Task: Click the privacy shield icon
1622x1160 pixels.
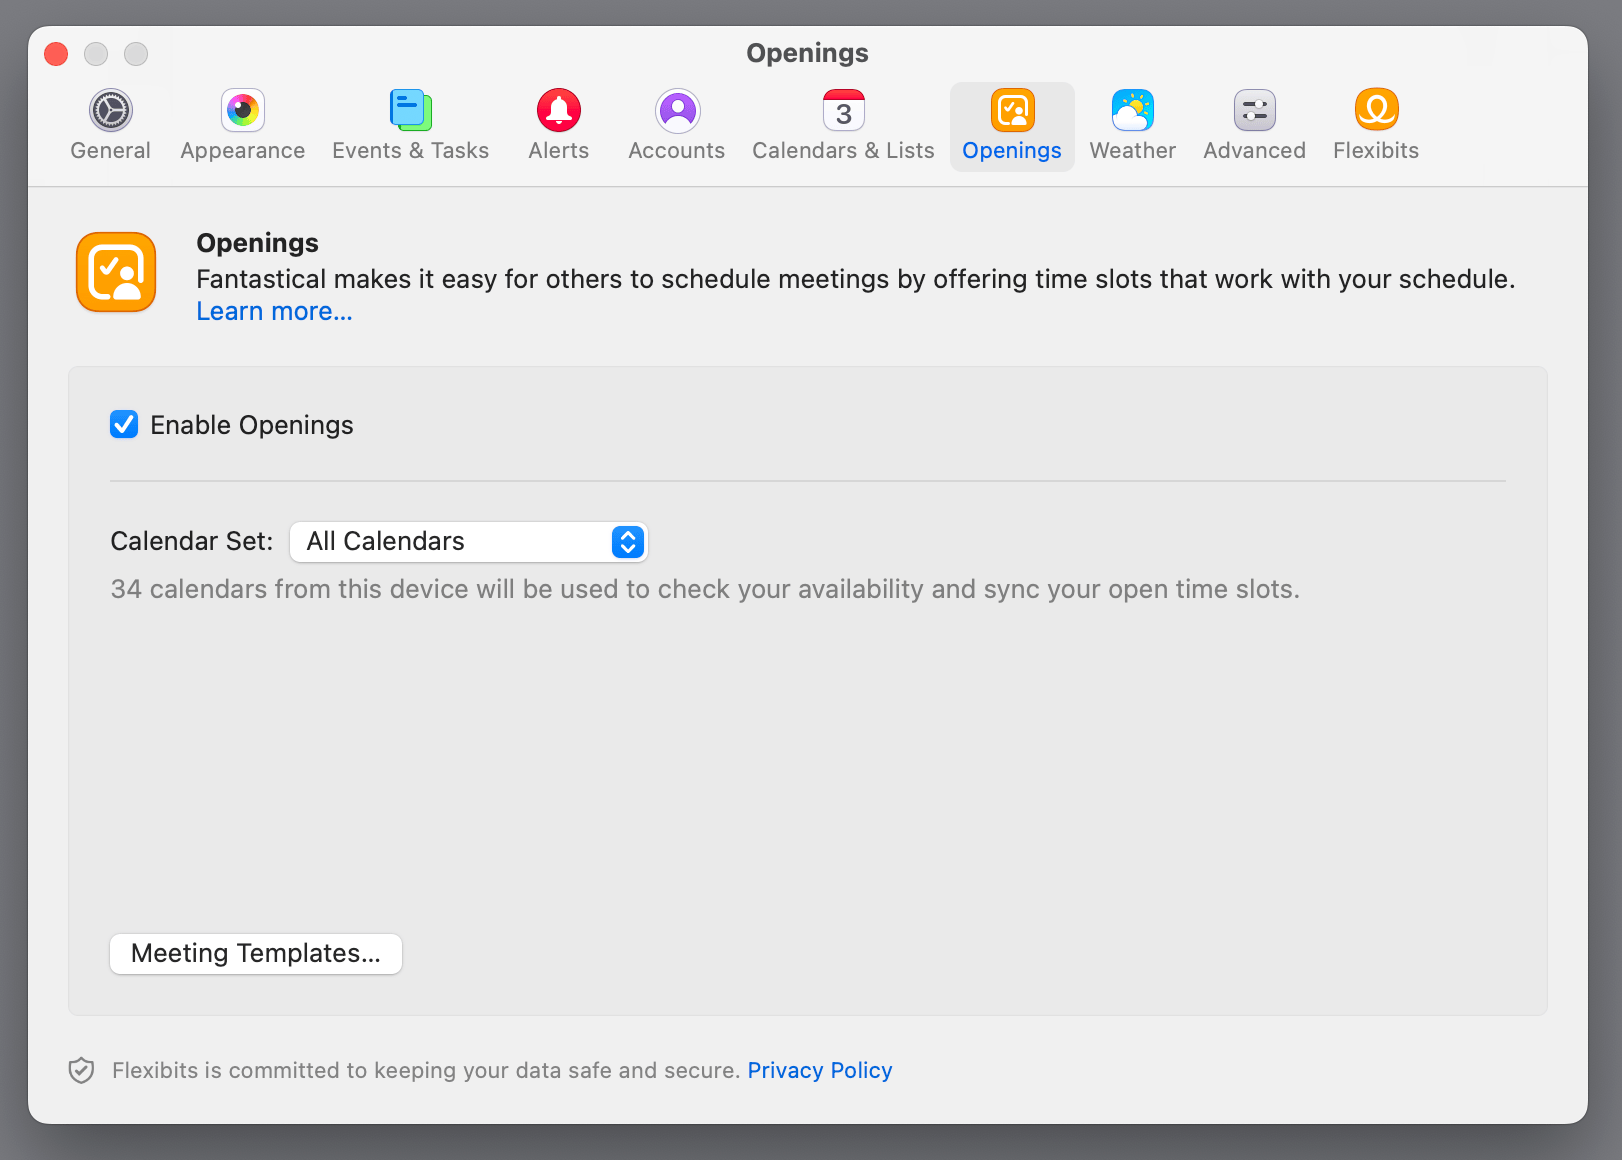Action: tap(81, 1070)
